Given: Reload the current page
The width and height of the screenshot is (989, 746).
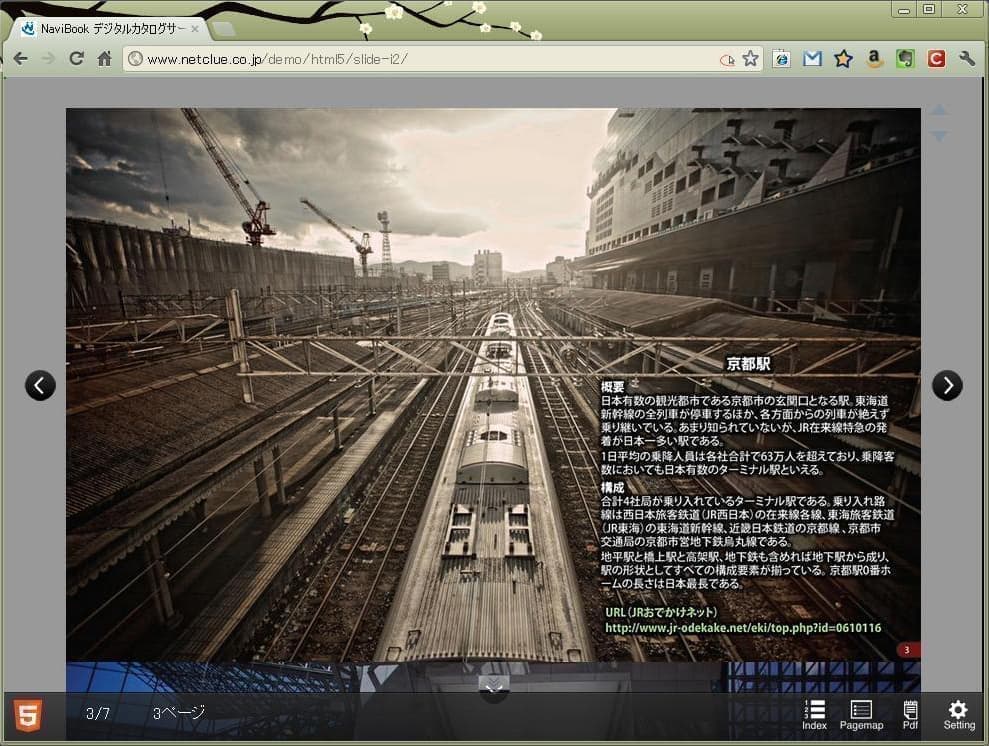Looking at the screenshot, I should pyautogui.click(x=76, y=59).
